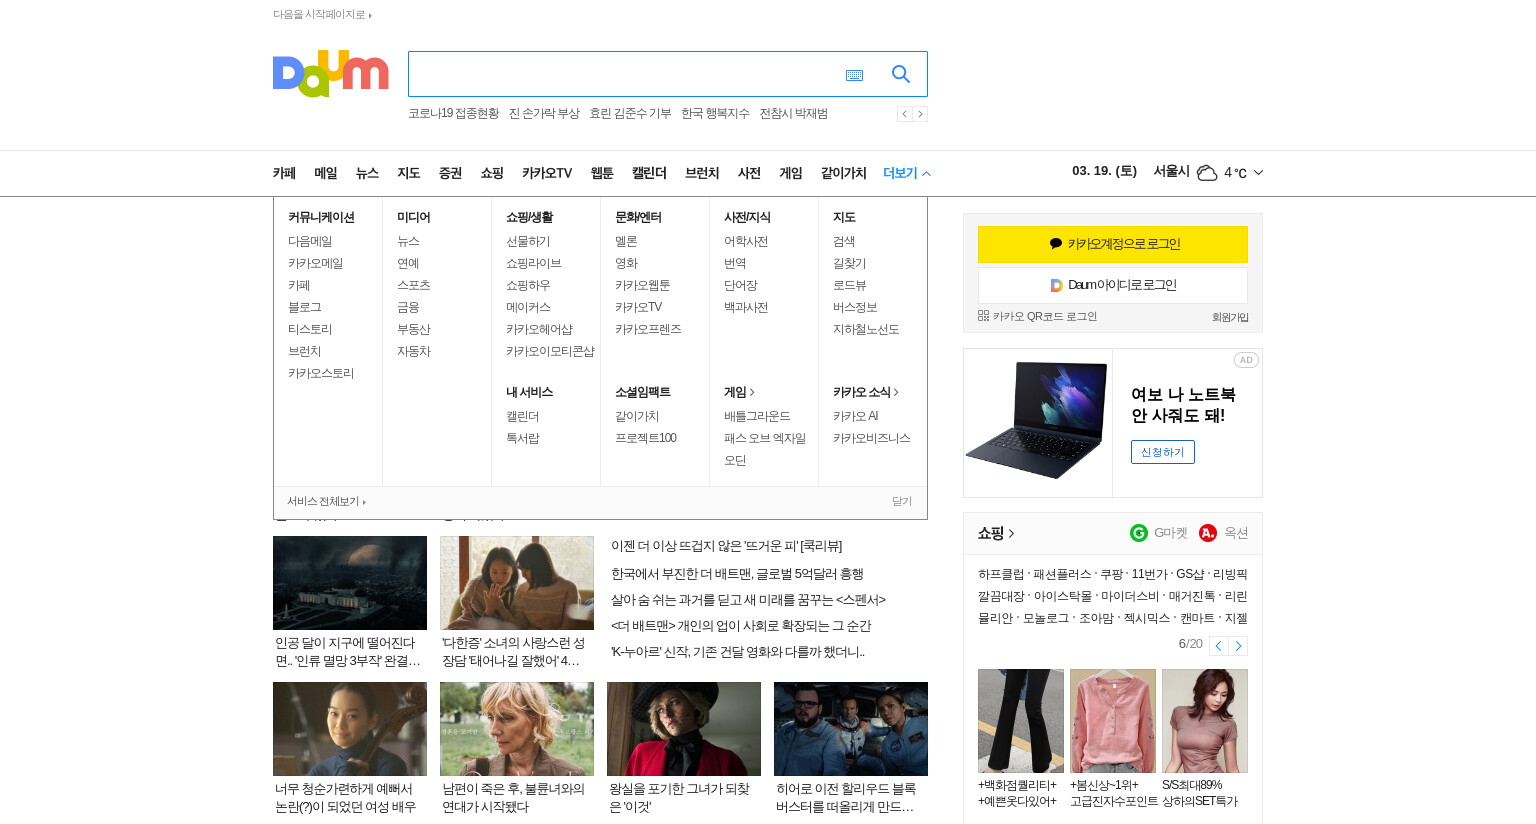Go to next shopping page arrow

(x=1238, y=646)
